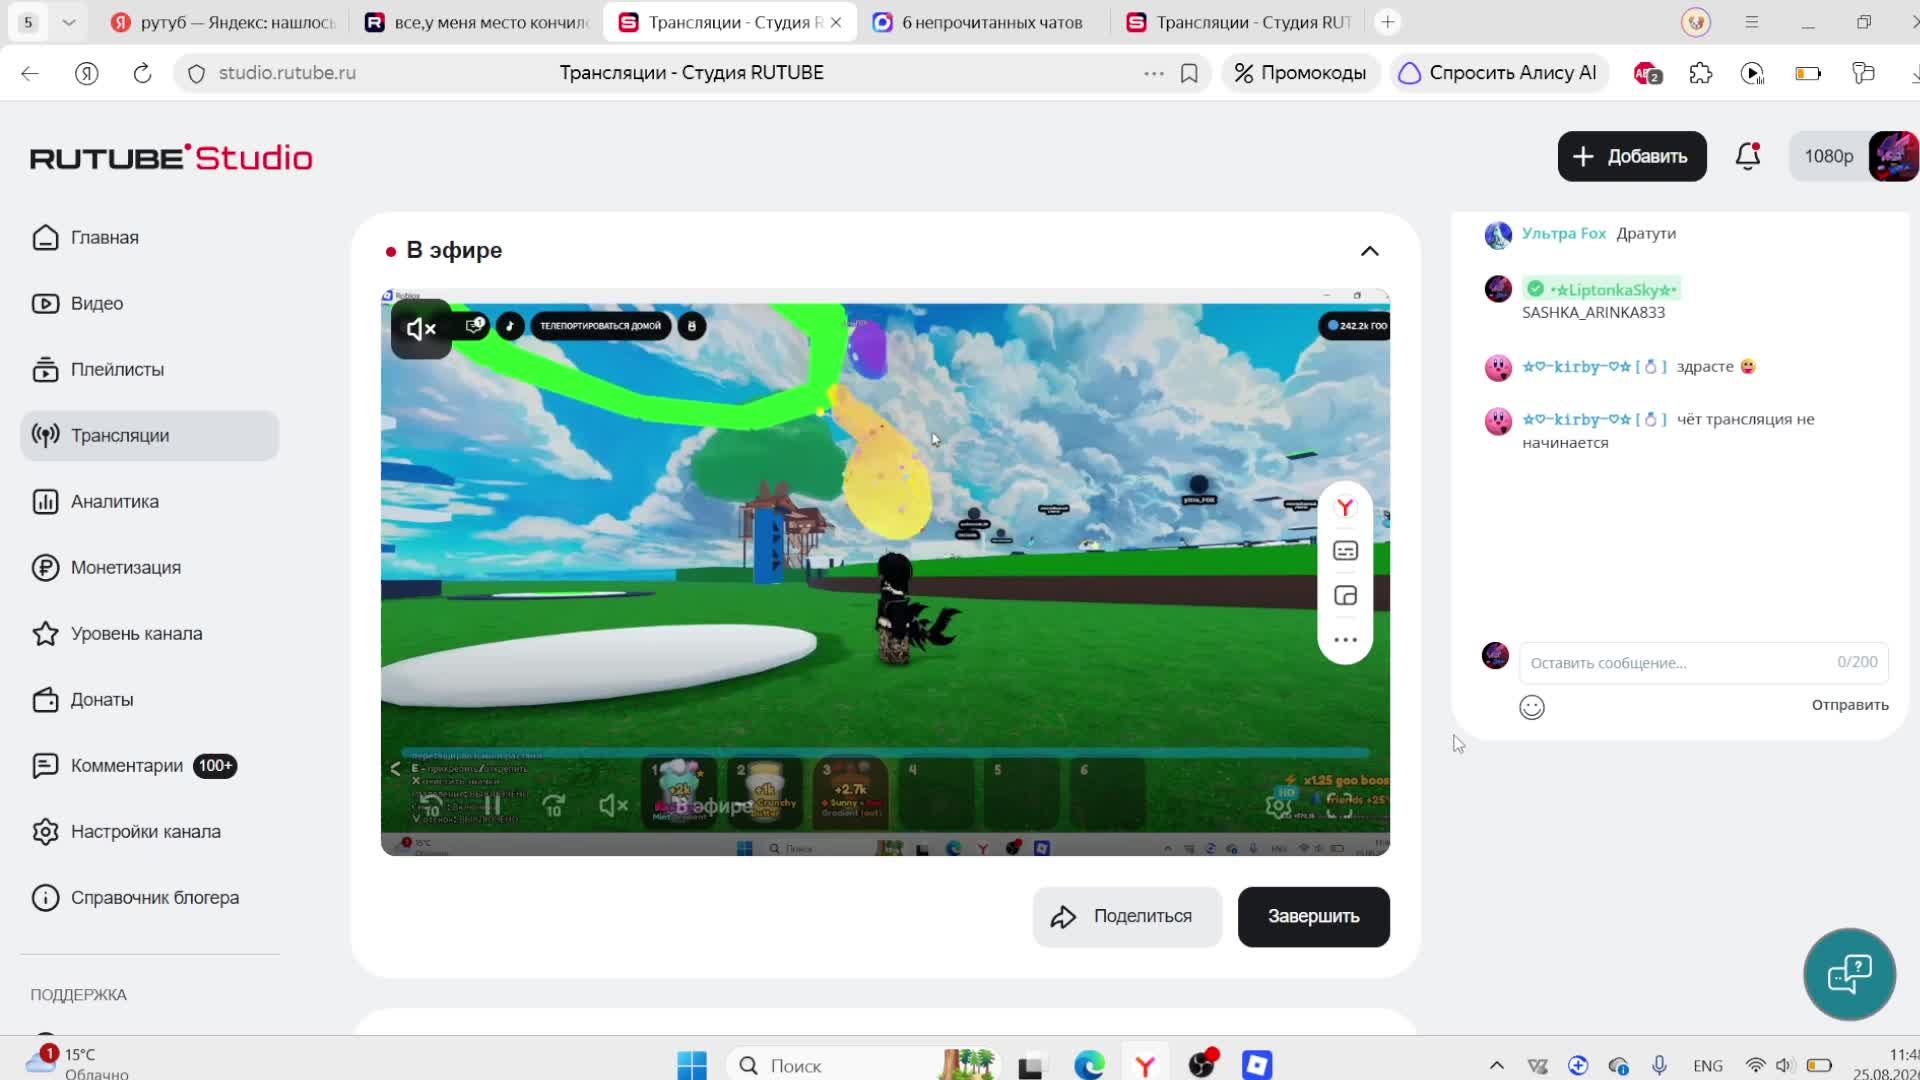Open the support chat widget
The image size is (1920, 1080).
(1850, 974)
